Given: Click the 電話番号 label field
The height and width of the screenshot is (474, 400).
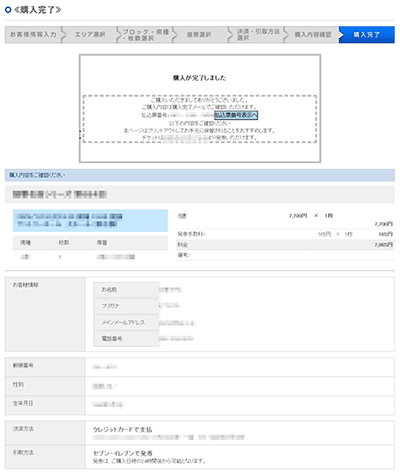Looking at the screenshot, I should click(x=126, y=339).
